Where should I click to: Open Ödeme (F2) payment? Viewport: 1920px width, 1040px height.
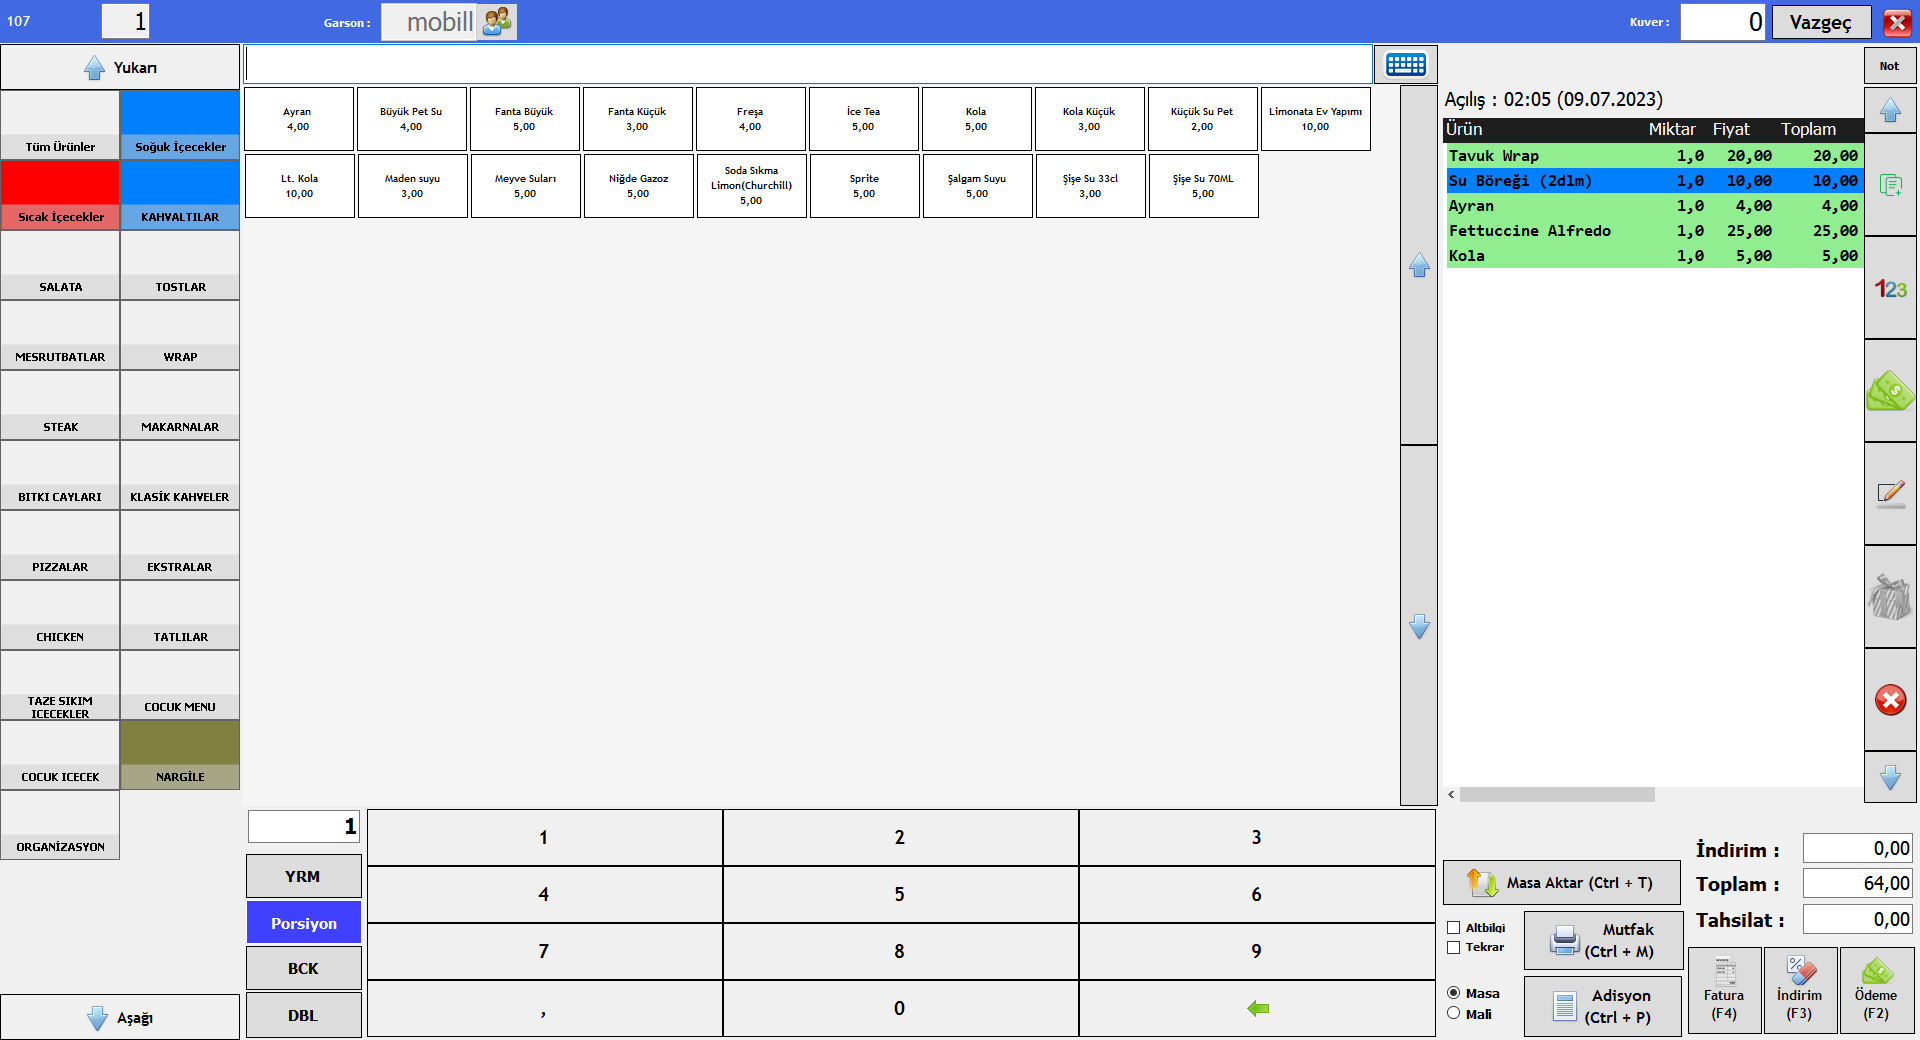click(1876, 990)
